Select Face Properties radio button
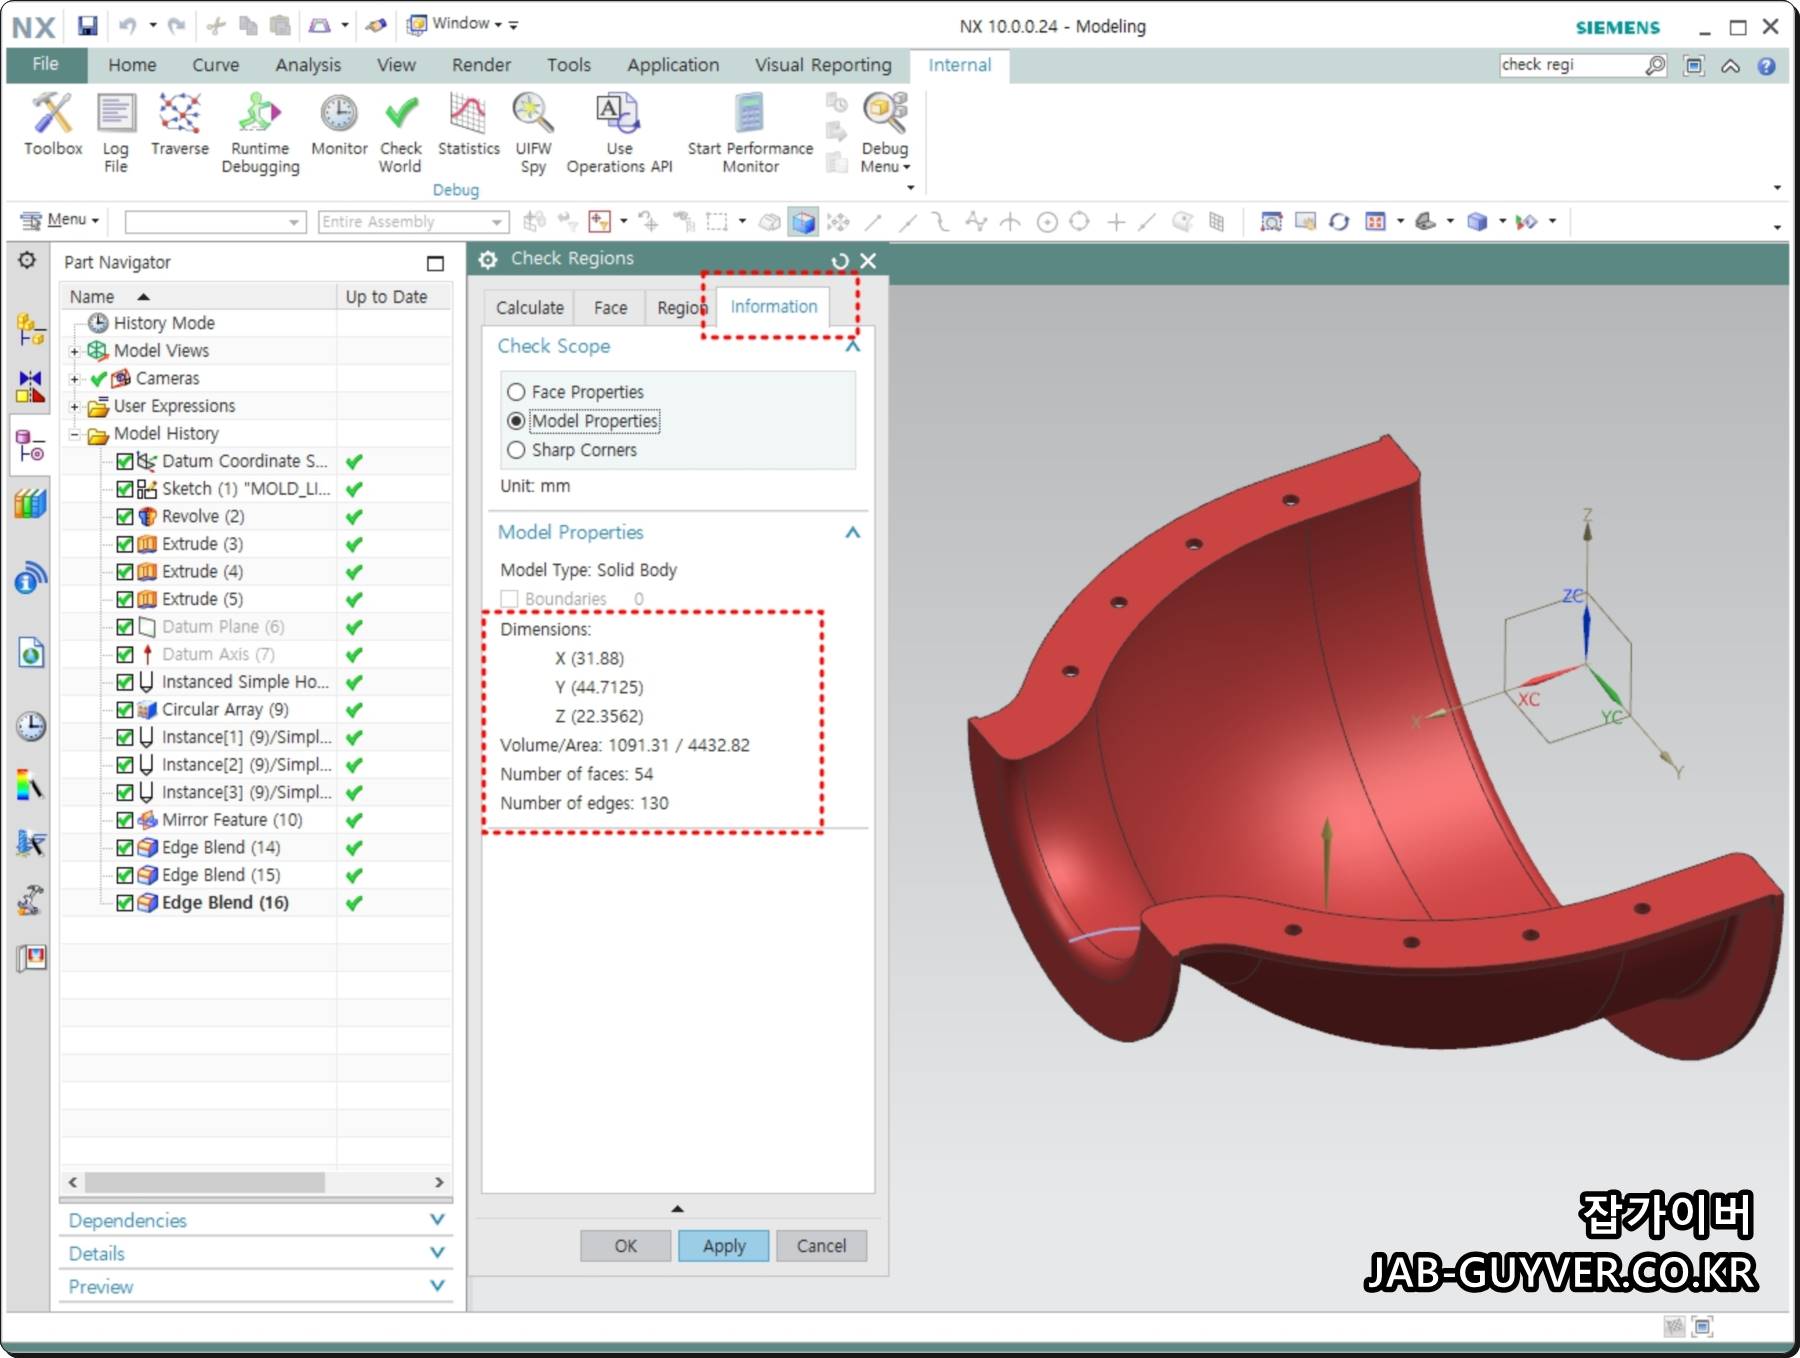The height and width of the screenshot is (1358, 1800). pyautogui.click(x=516, y=392)
